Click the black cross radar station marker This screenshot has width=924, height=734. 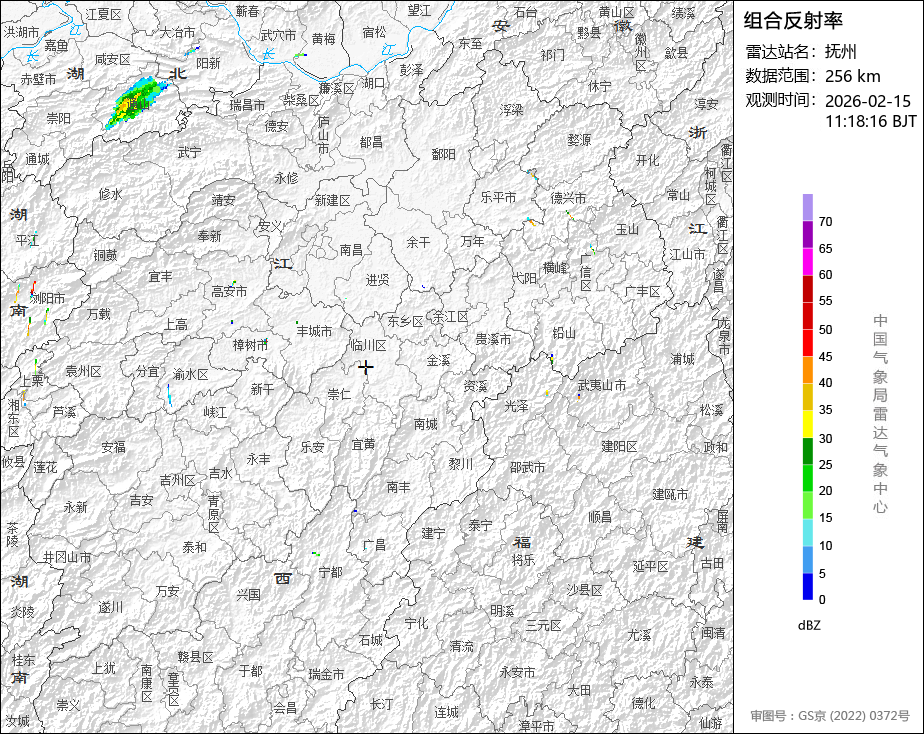tap(366, 368)
